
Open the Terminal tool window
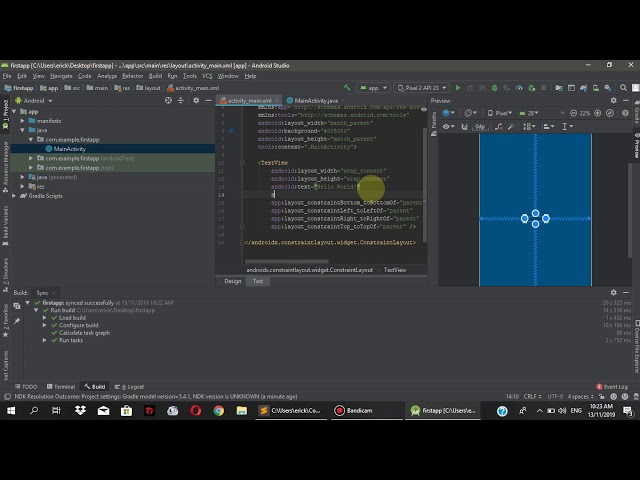[x=61, y=387]
